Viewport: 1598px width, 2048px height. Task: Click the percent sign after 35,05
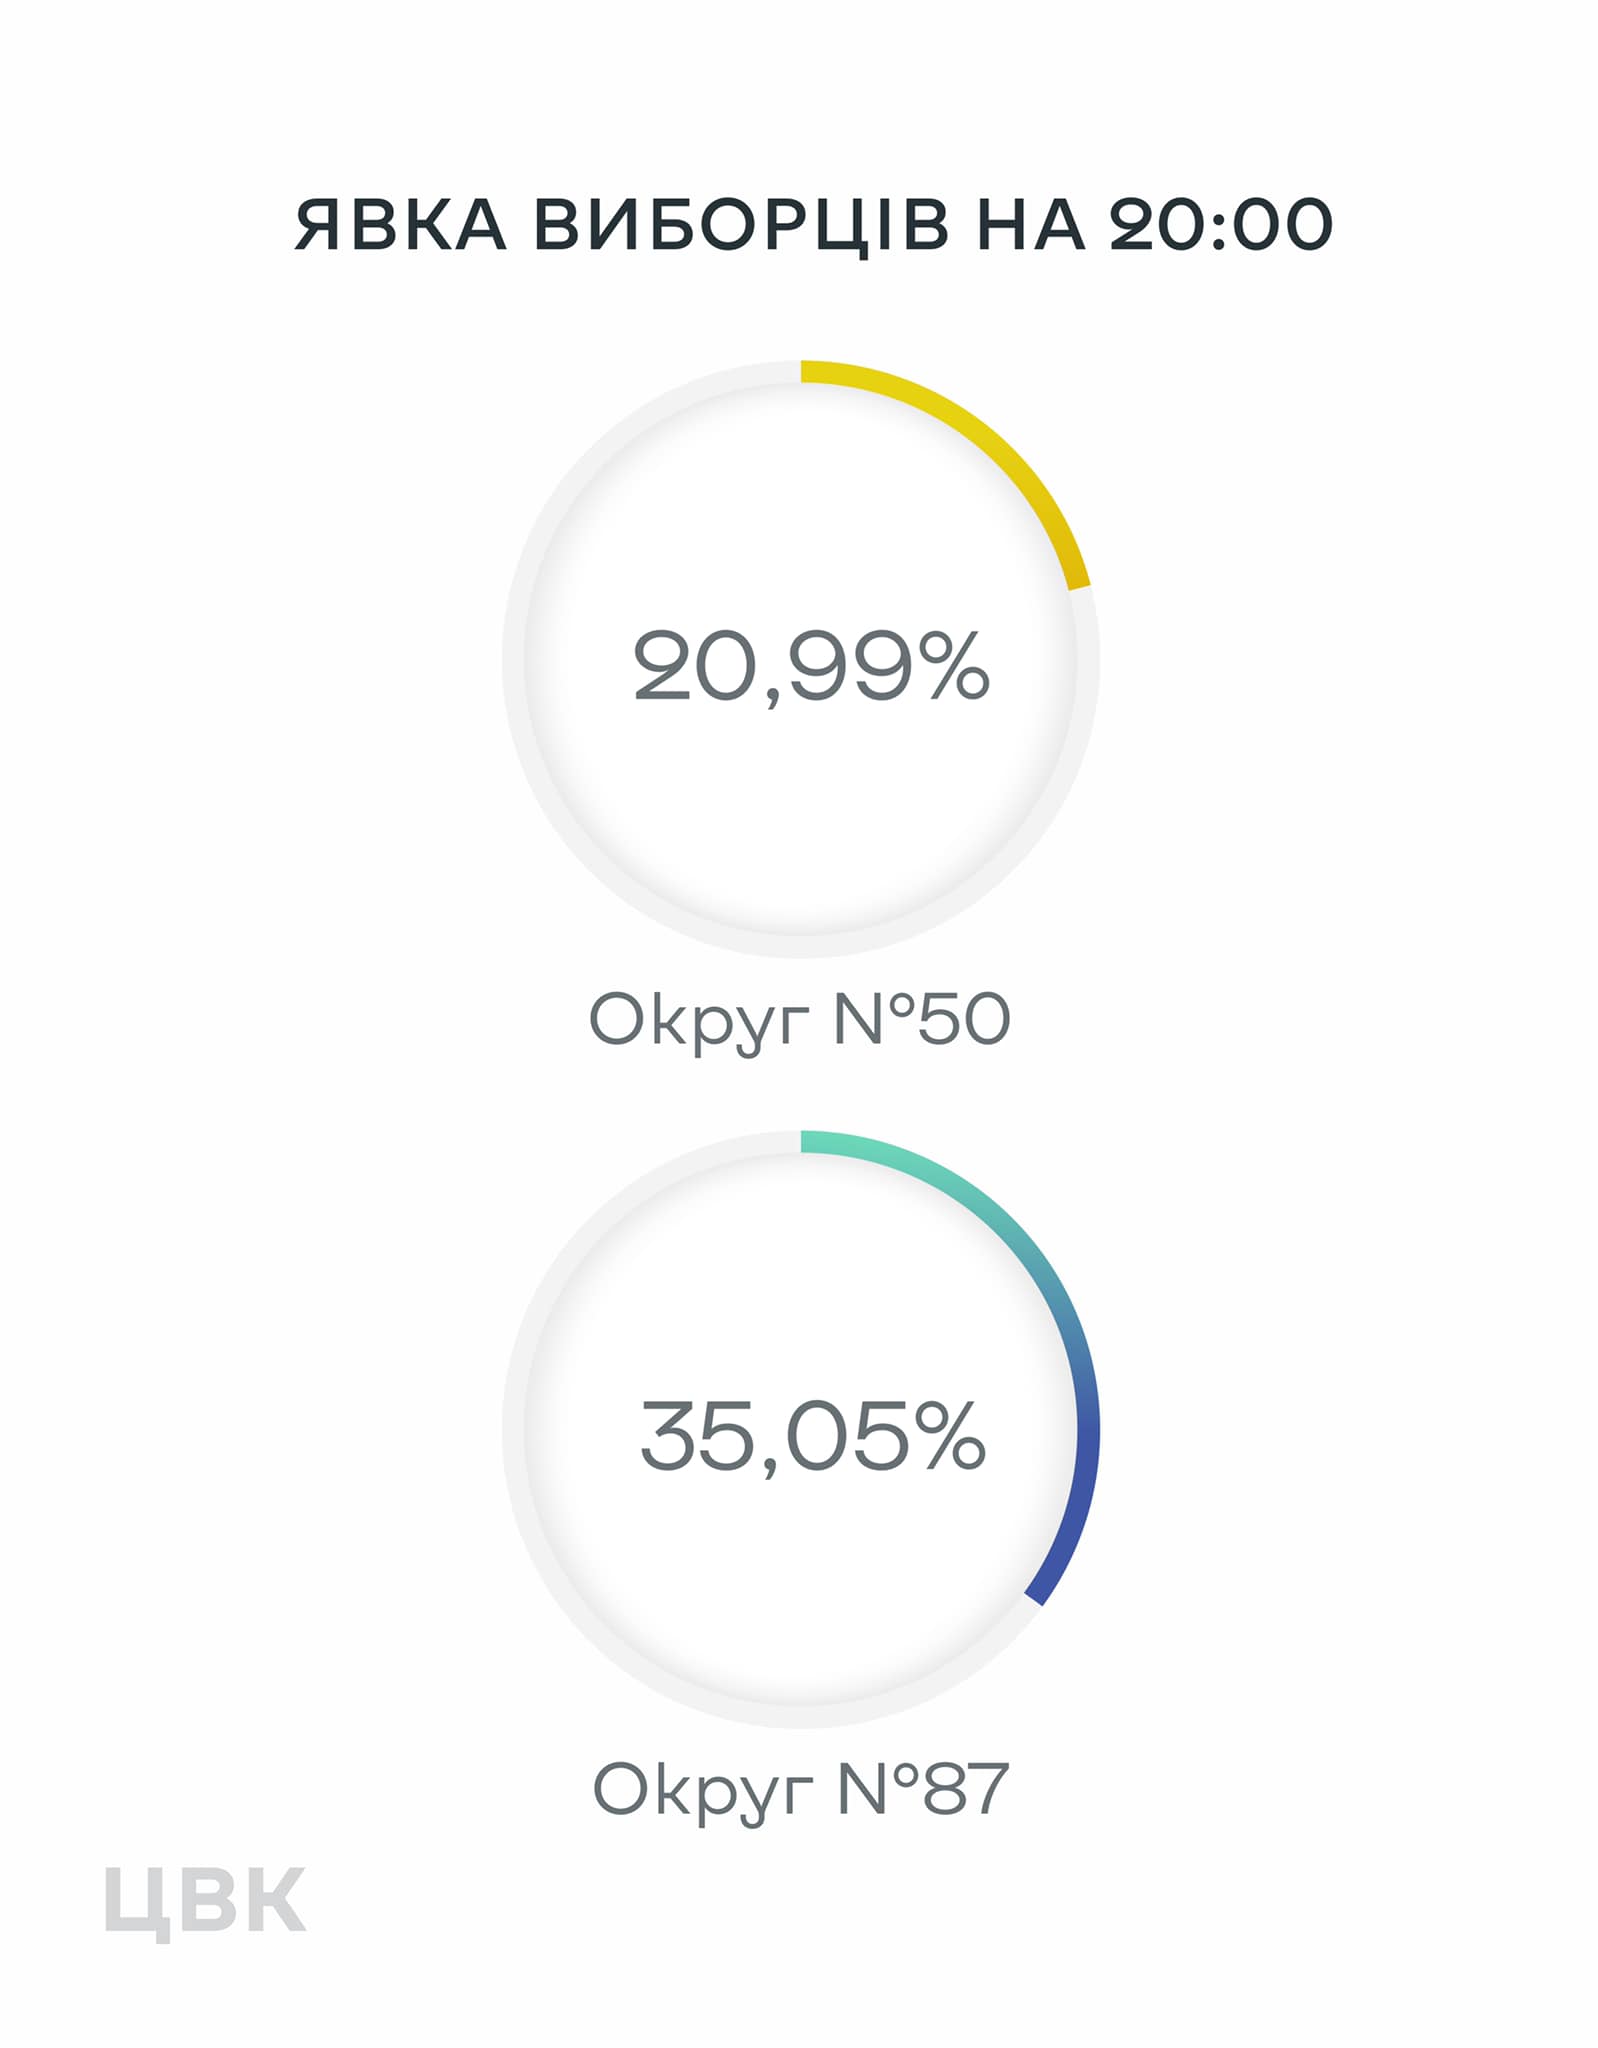click(951, 1435)
